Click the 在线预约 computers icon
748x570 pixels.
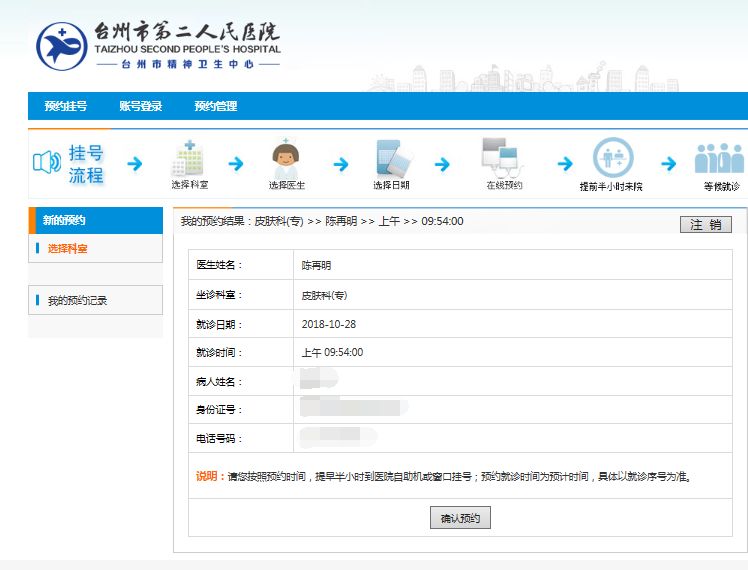click(502, 157)
